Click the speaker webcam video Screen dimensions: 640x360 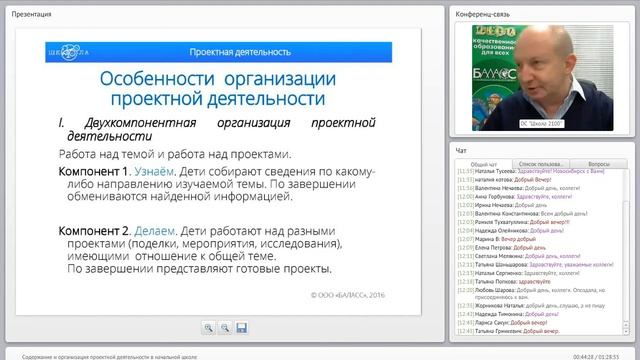[542, 78]
